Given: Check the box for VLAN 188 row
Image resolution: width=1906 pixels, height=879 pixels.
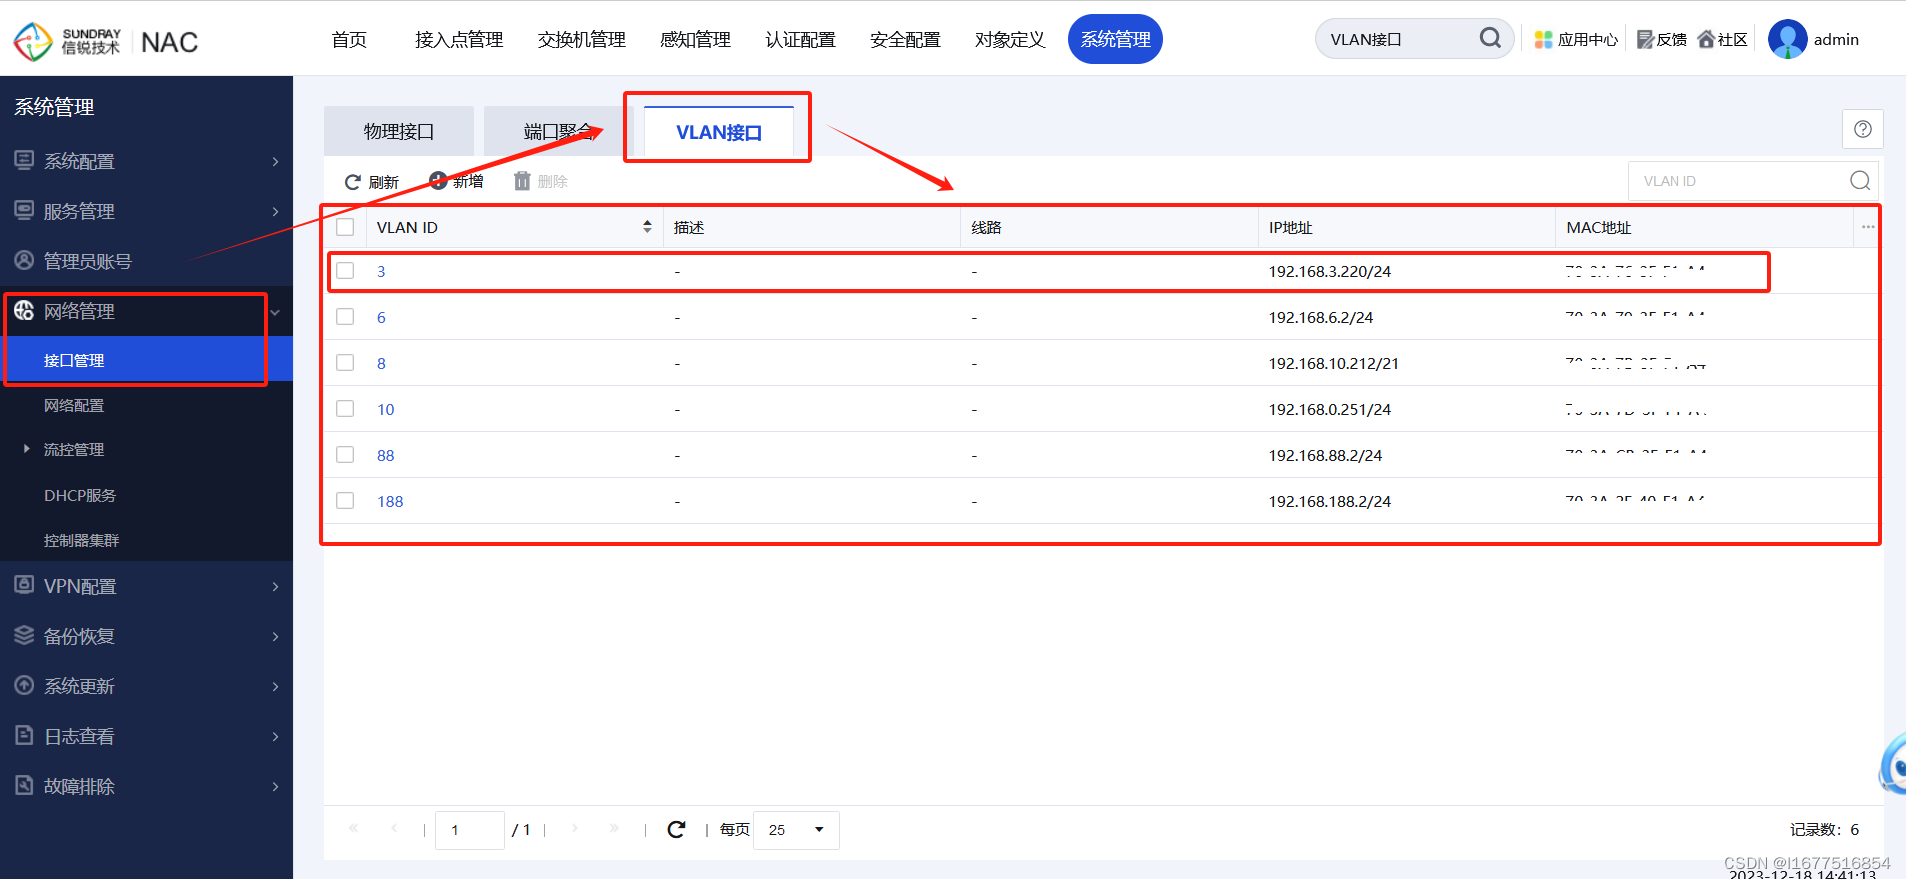Looking at the screenshot, I should click(x=345, y=501).
